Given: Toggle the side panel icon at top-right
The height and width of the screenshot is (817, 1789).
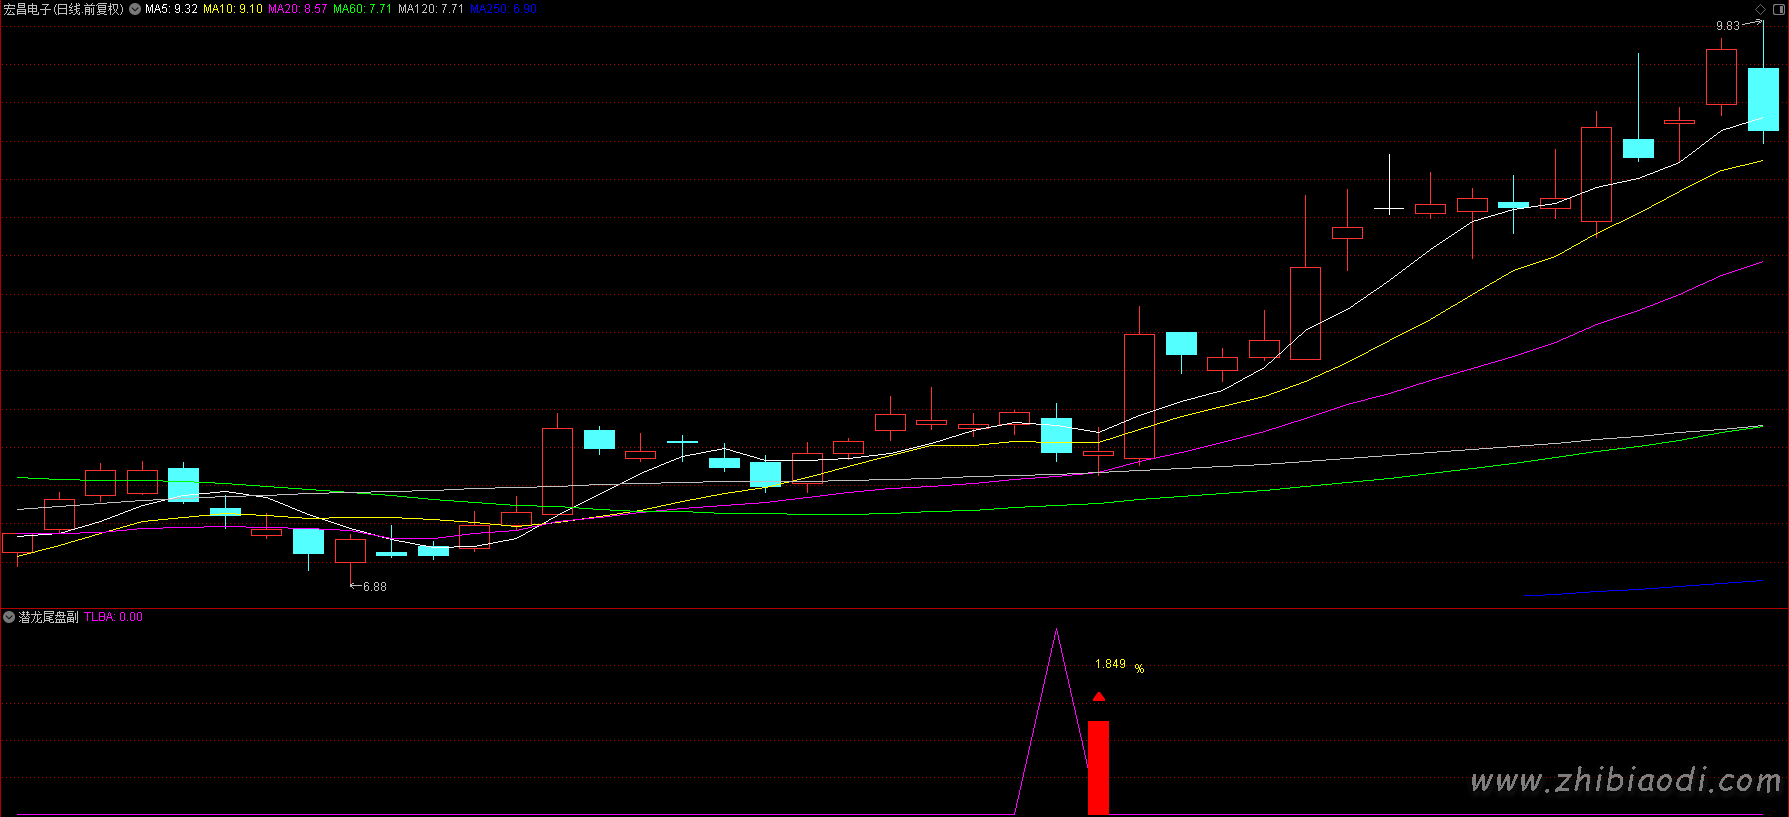Looking at the screenshot, I should tap(1778, 9).
